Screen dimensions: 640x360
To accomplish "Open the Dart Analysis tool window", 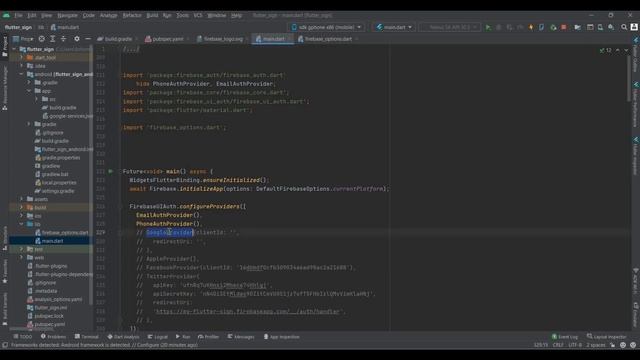I will 123,337.
